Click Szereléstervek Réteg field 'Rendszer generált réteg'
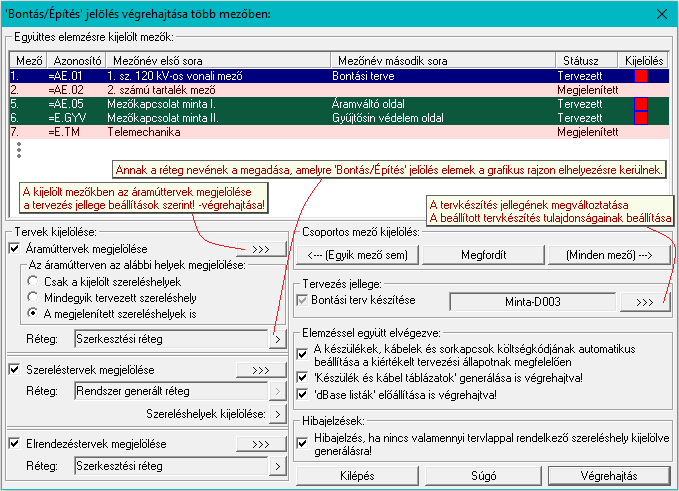This screenshot has width=679, height=491. (x=171, y=391)
